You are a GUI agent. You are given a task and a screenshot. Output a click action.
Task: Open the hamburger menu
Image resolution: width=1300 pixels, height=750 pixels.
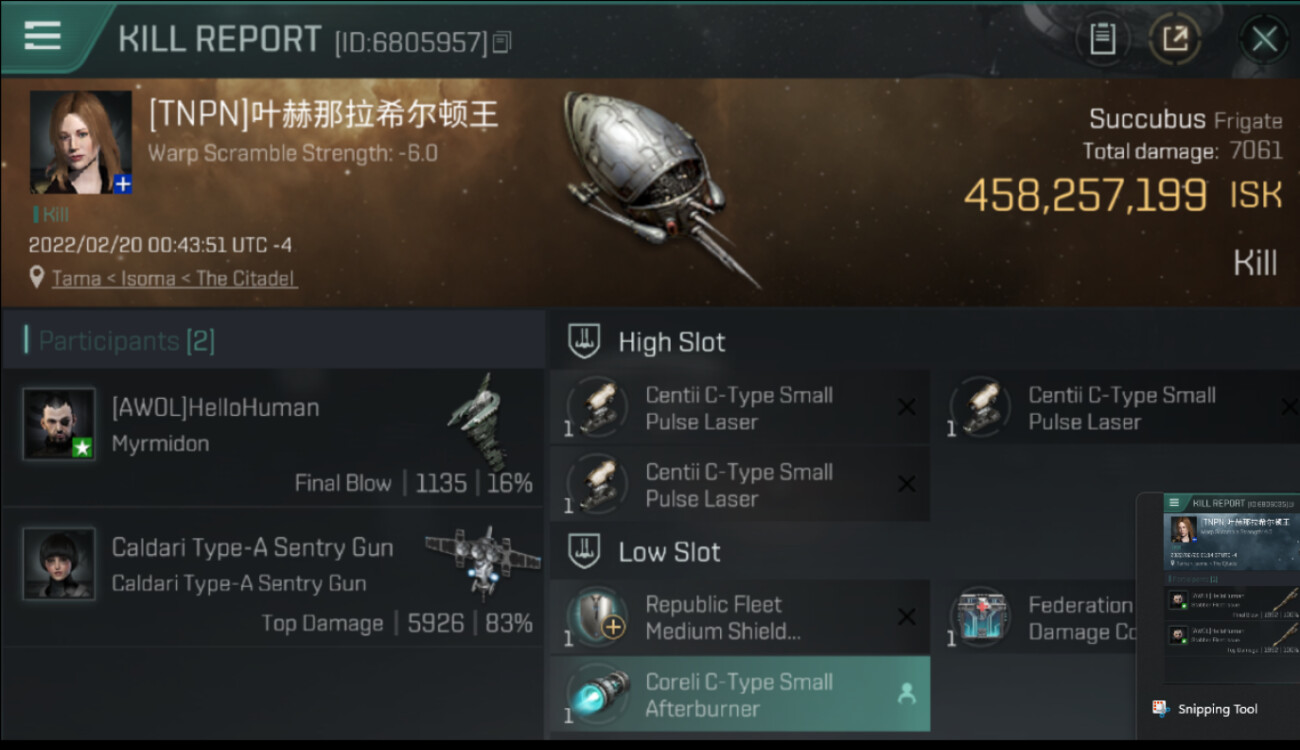42,36
